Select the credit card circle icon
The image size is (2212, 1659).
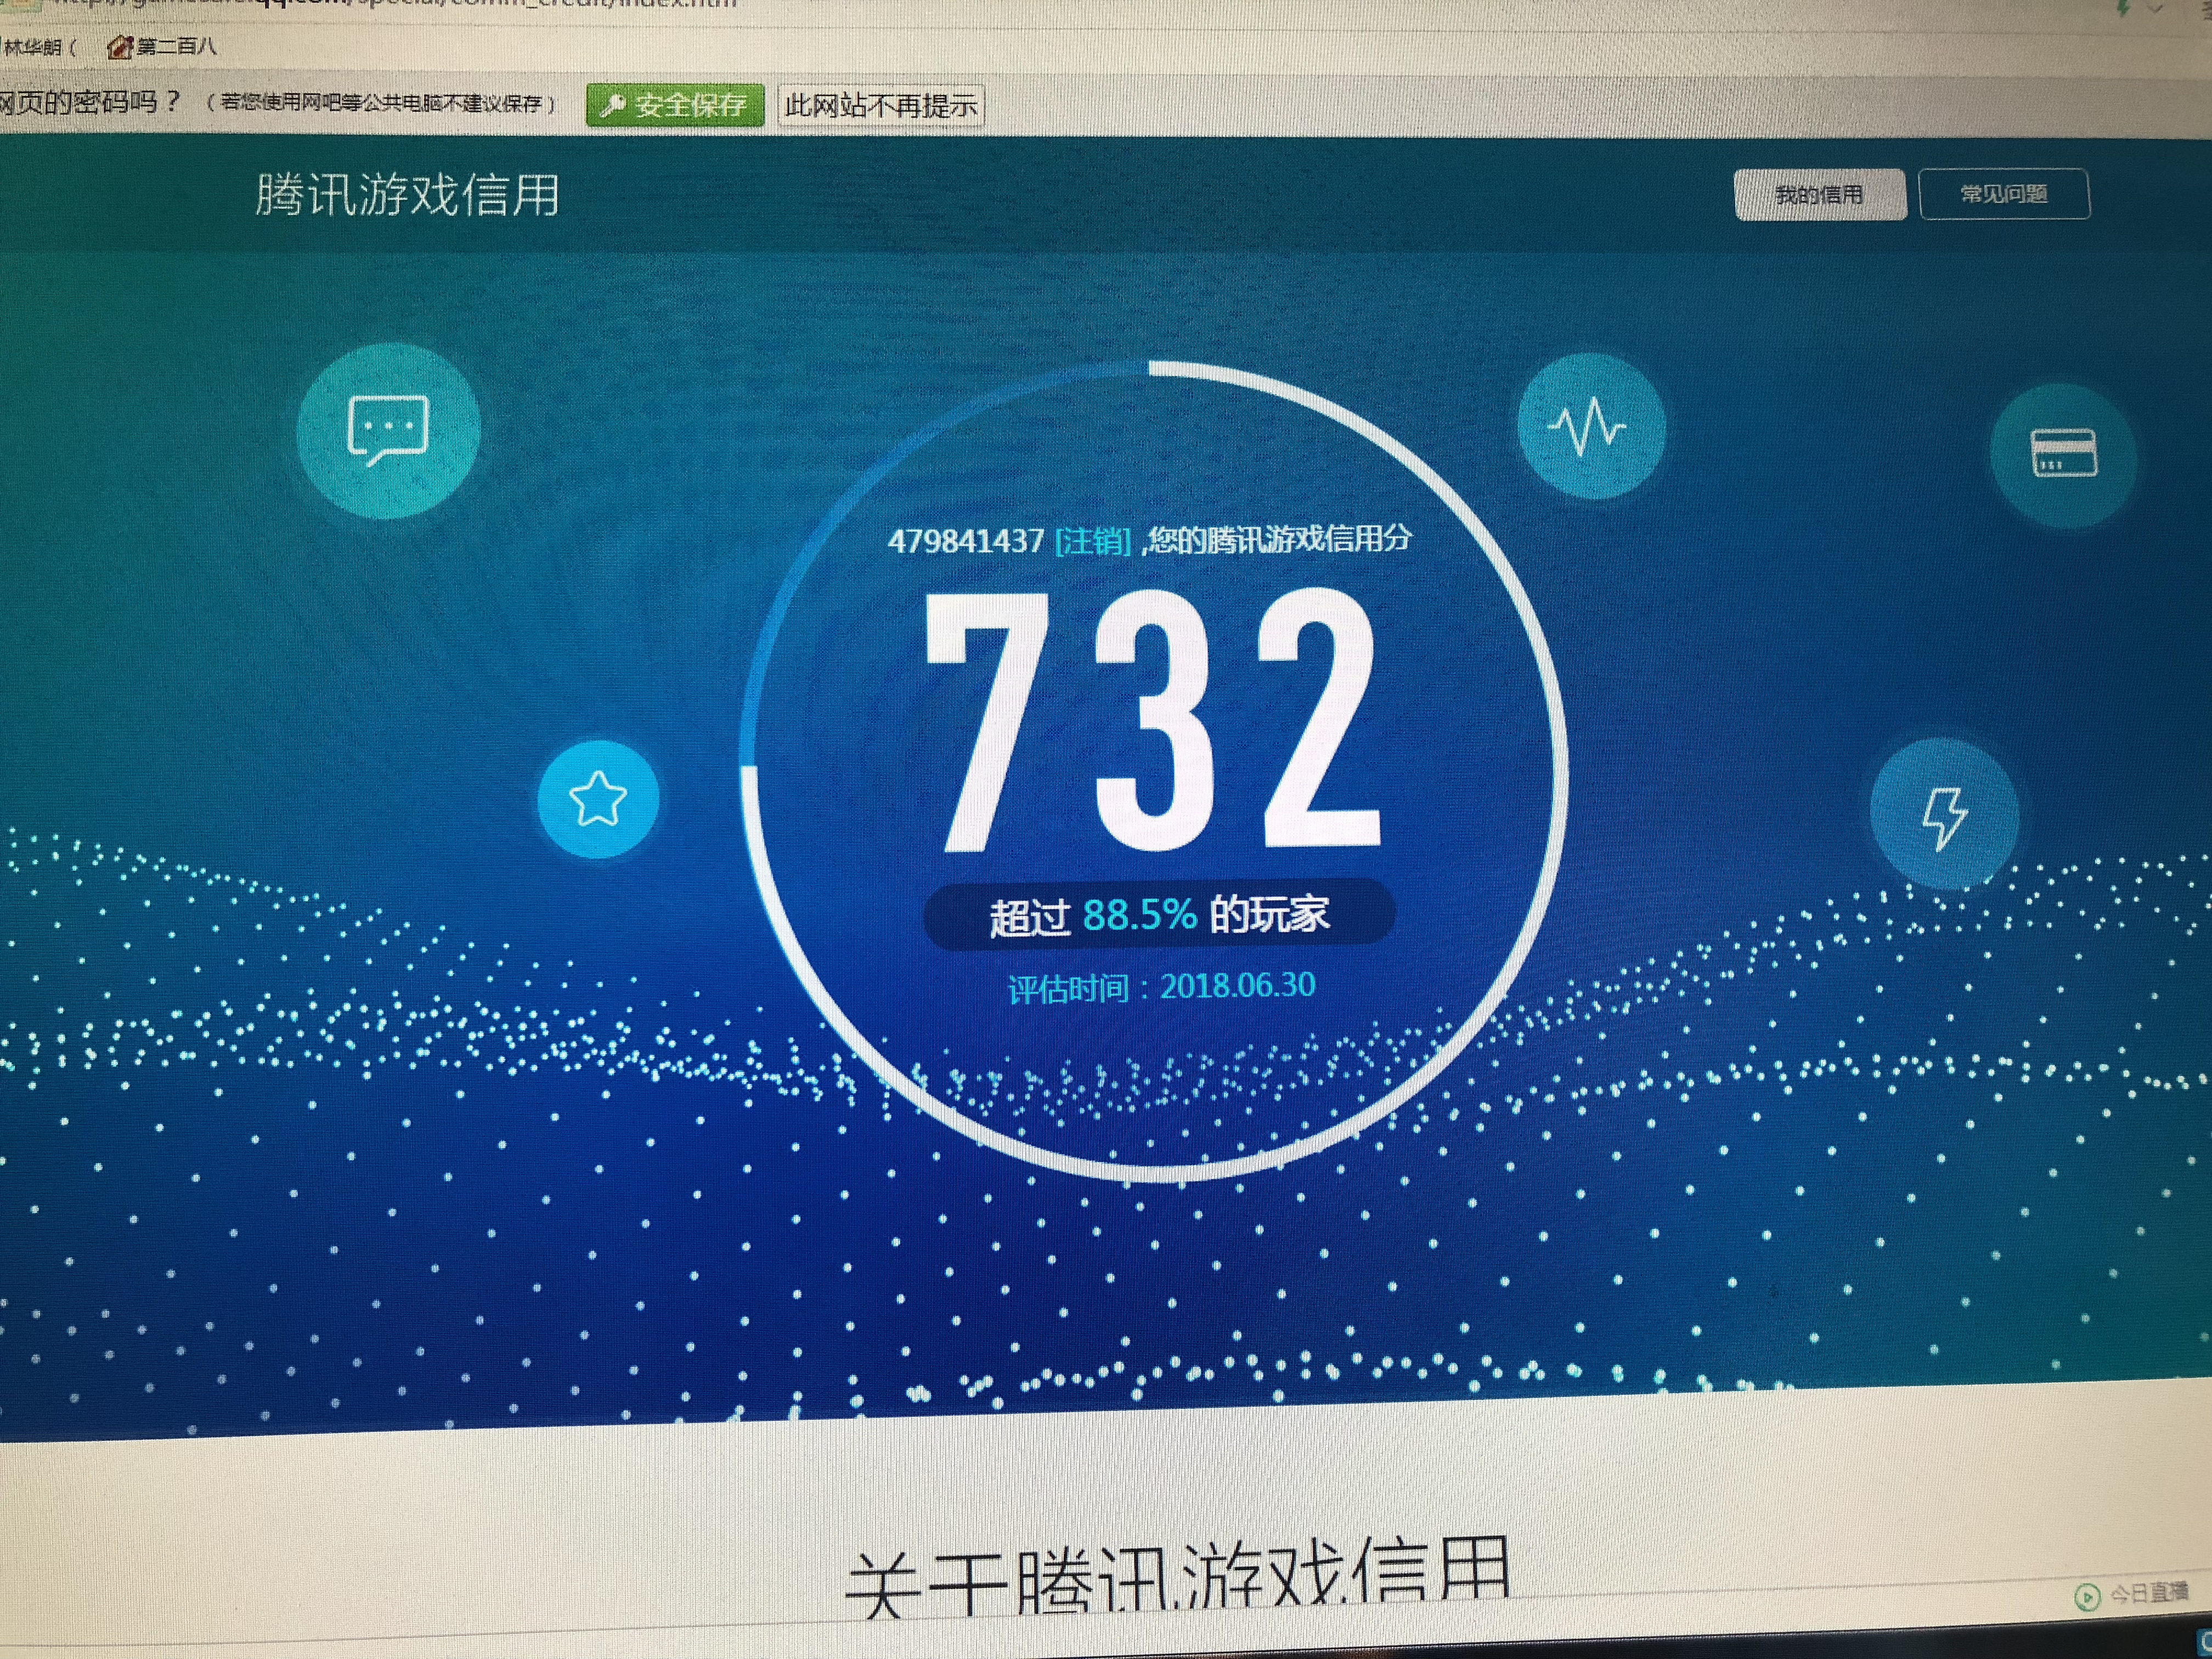pyautogui.click(x=2064, y=454)
